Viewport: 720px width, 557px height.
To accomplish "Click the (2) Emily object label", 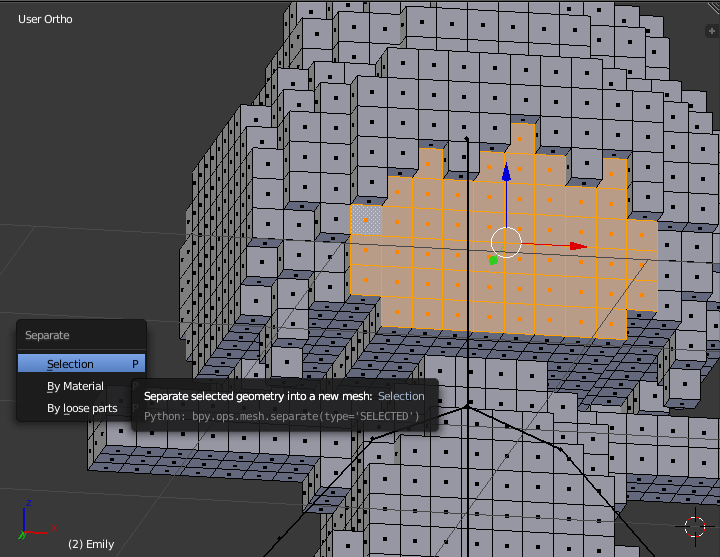I will click(91, 544).
